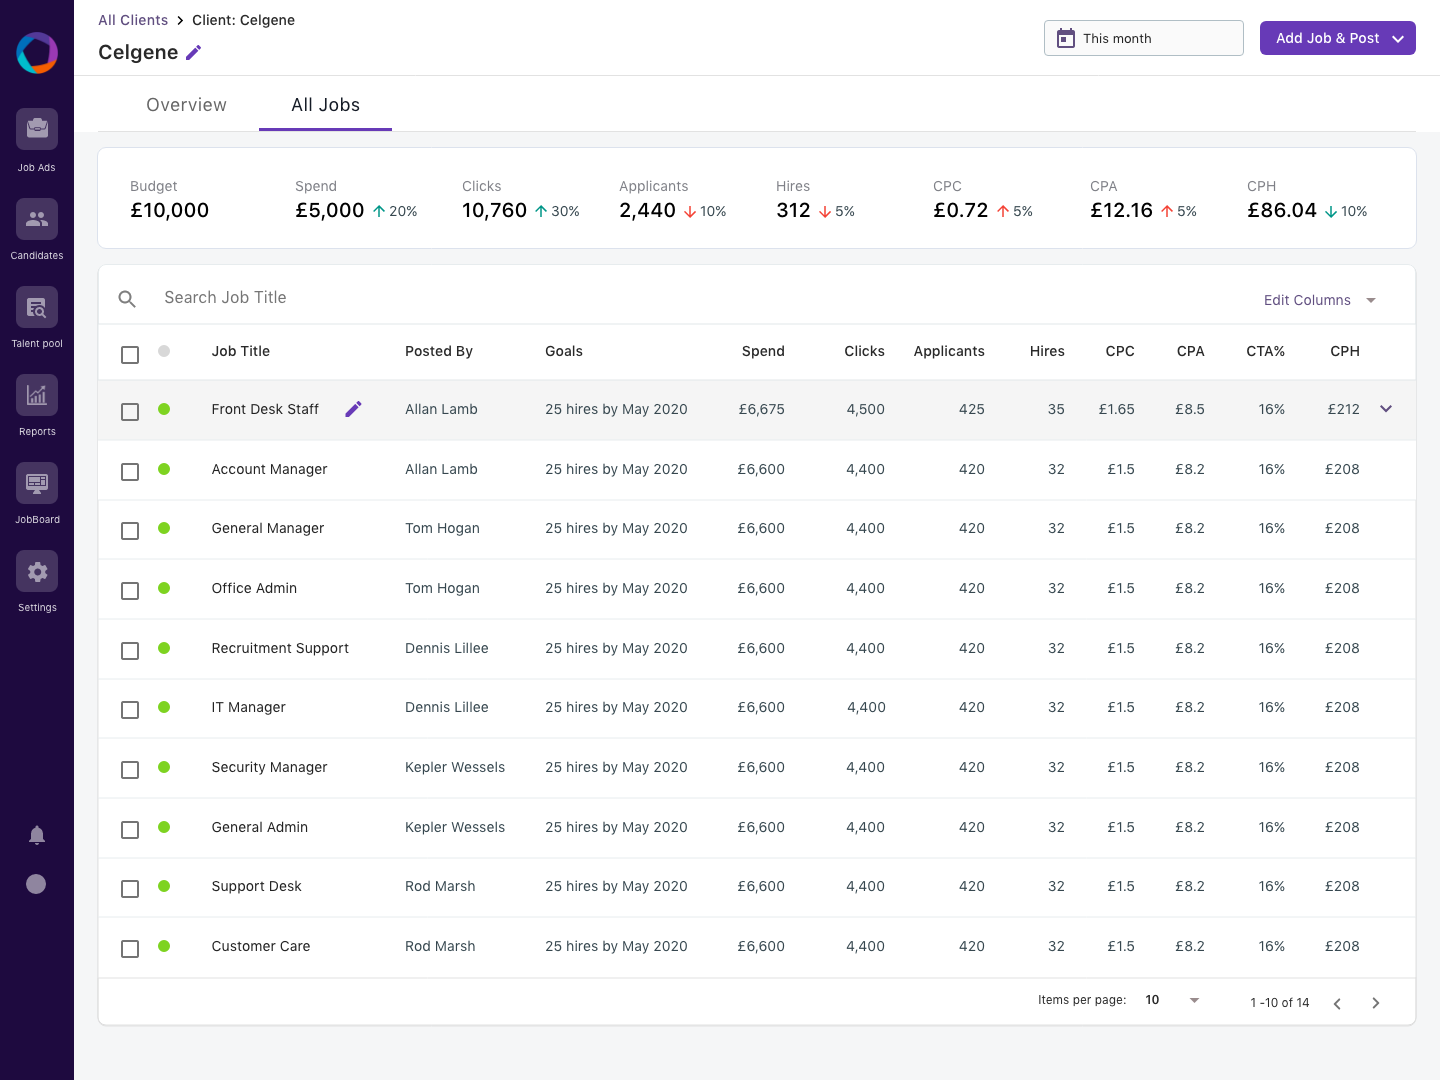Open the Edit Columns dropdown
Screen dimensions: 1440x1080
pyautogui.click(x=1319, y=300)
